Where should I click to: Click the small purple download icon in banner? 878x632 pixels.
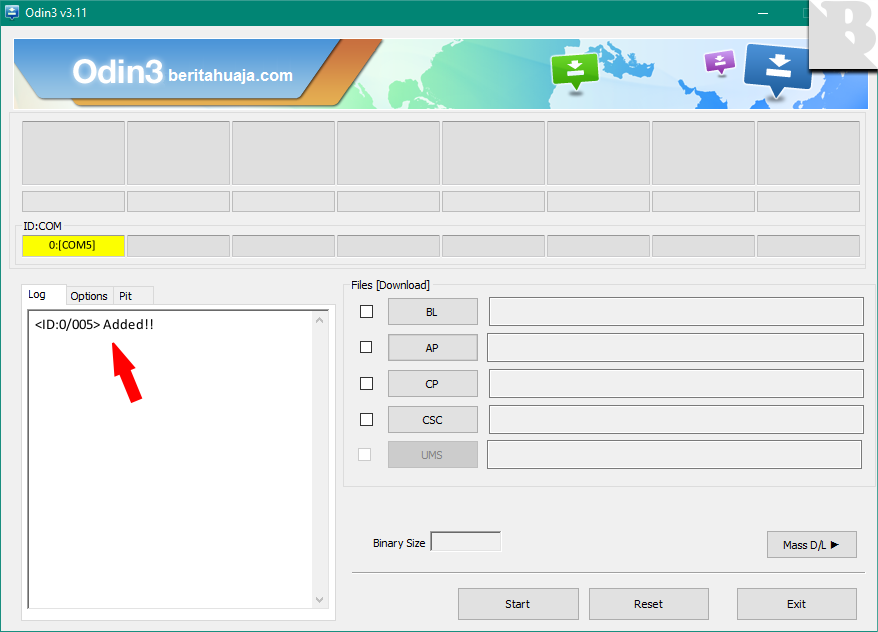[x=719, y=62]
